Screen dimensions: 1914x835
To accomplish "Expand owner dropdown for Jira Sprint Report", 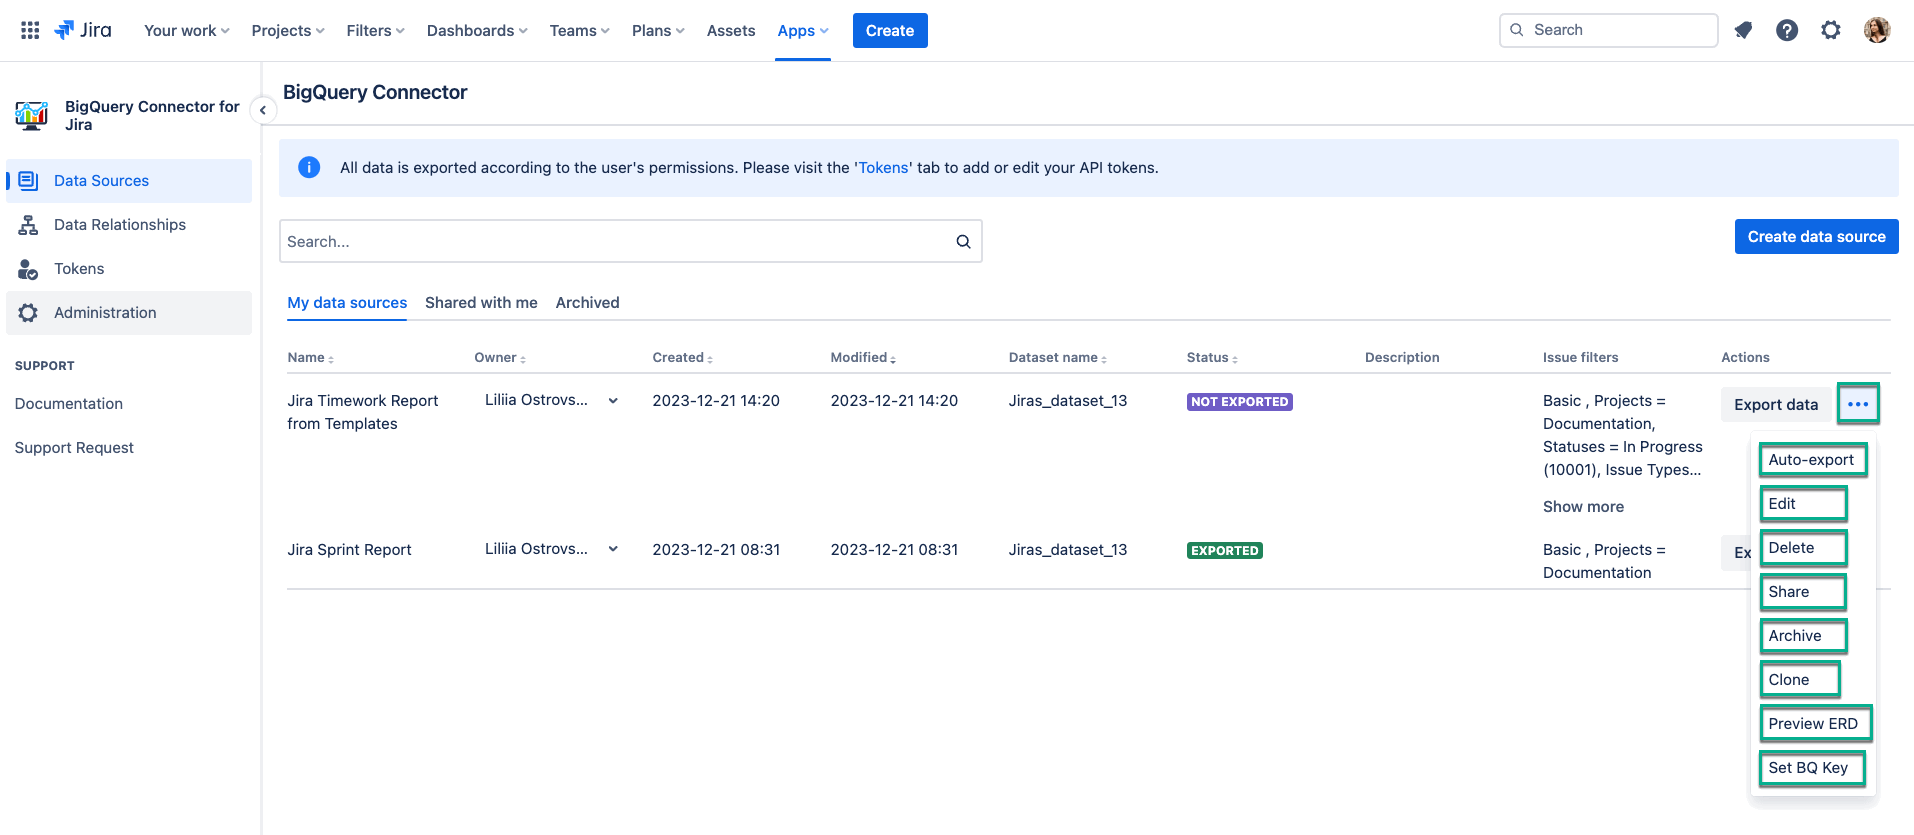I will (x=613, y=549).
